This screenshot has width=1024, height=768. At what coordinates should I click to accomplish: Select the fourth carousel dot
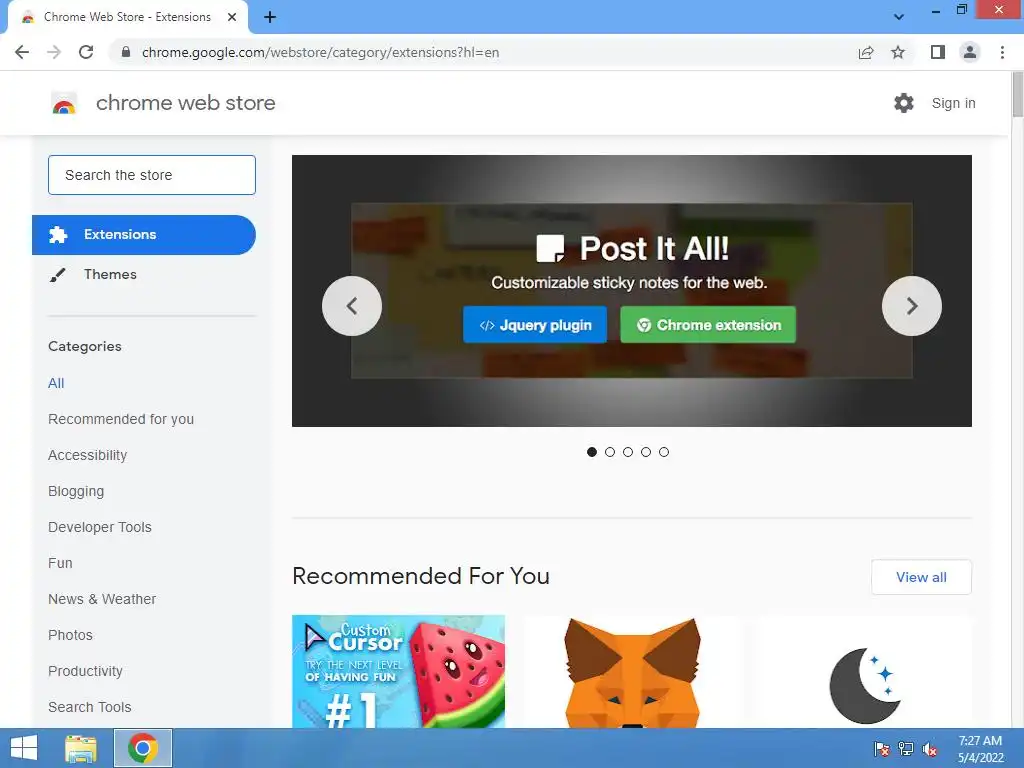point(646,452)
